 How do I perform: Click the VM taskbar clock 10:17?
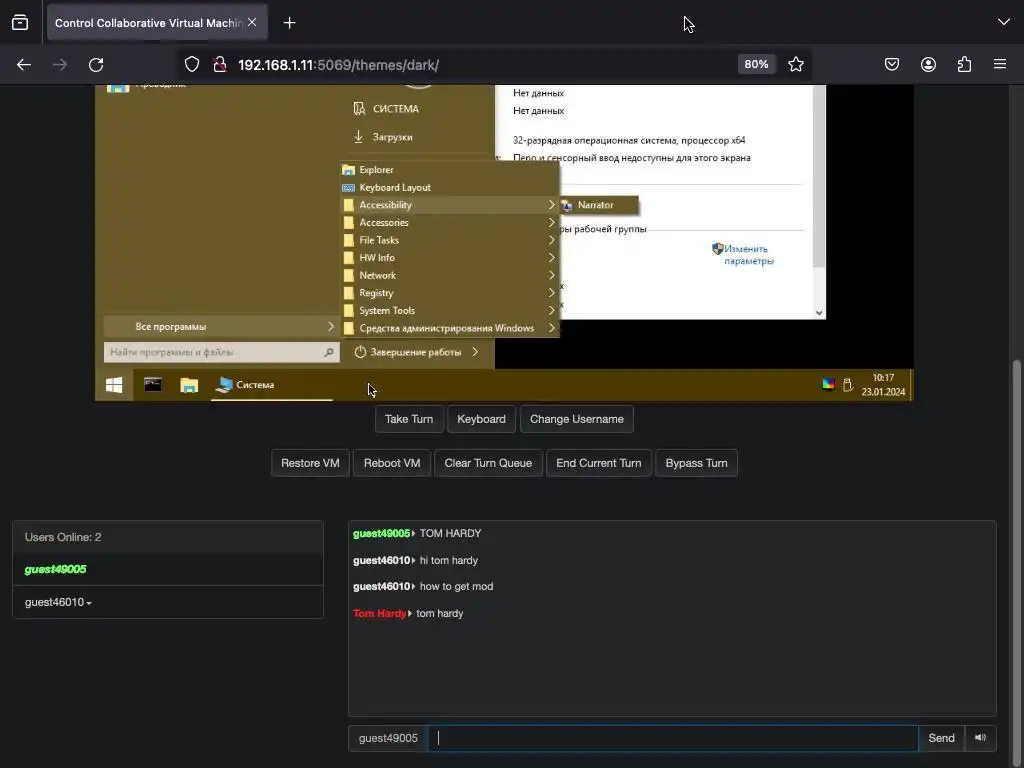click(883, 385)
